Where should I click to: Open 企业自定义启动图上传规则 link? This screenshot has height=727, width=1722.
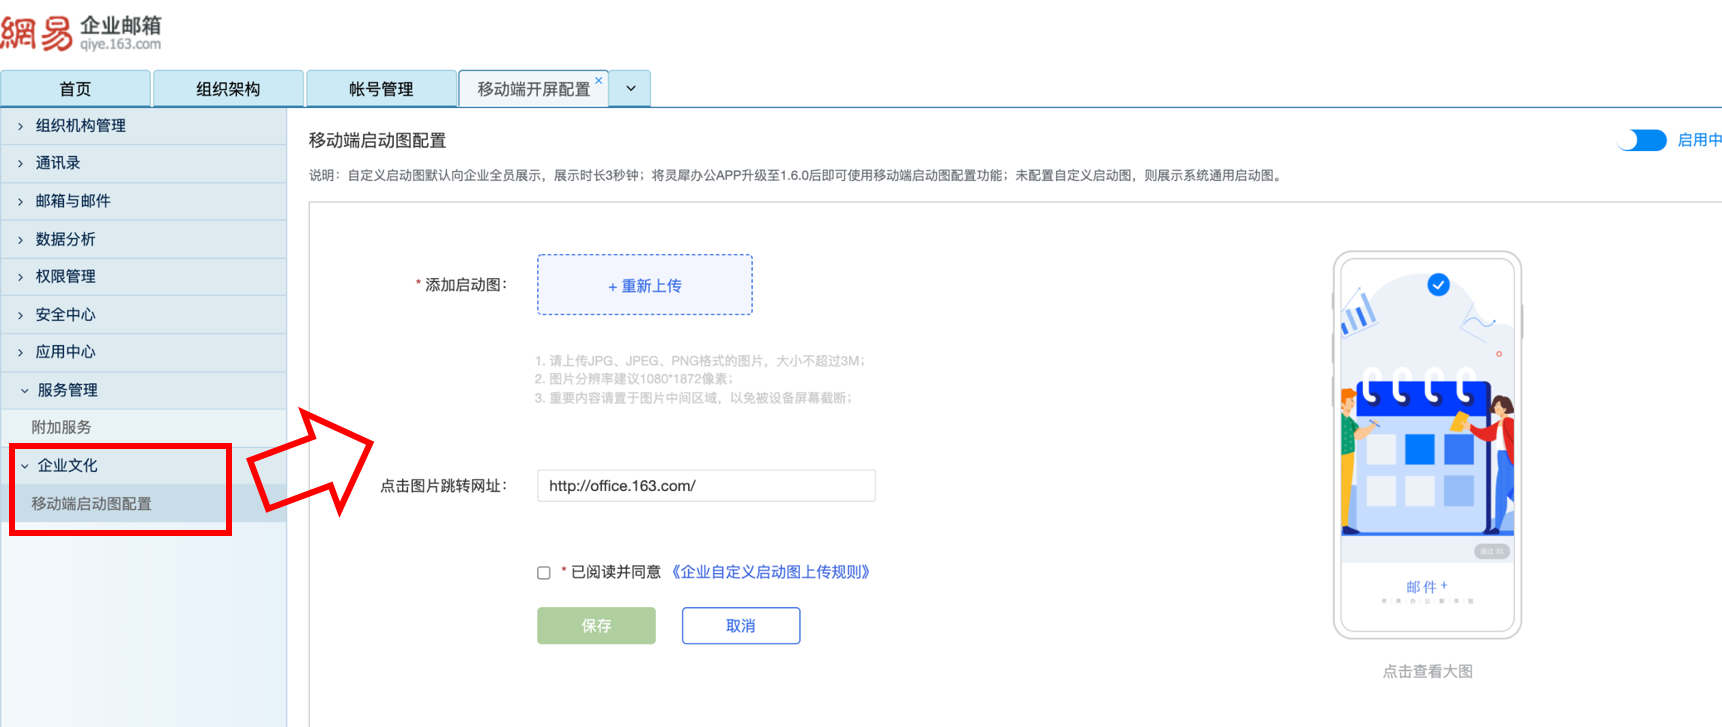[x=771, y=572]
